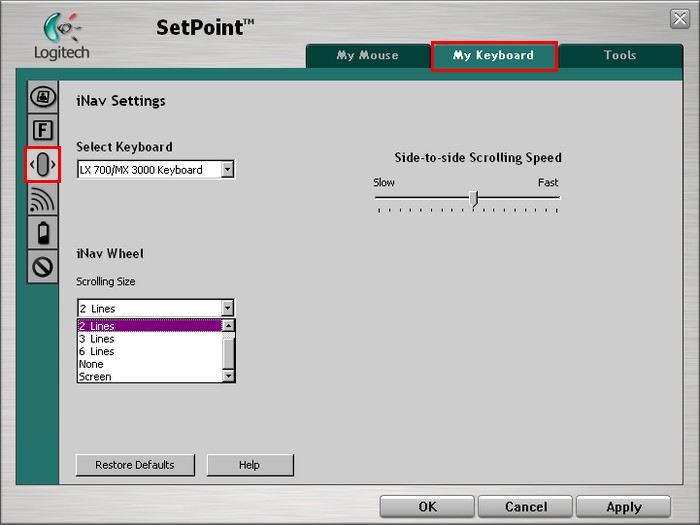
Task: Switch to the Tools tab
Action: pyautogui.click(x=620, y=55)
